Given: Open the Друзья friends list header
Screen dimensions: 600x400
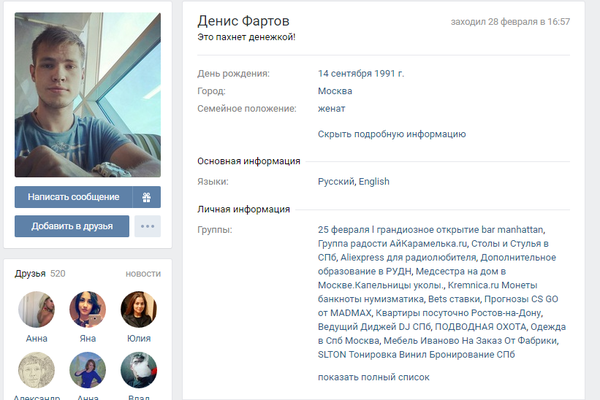Looking at the screenshot, I should coord(30,274).
